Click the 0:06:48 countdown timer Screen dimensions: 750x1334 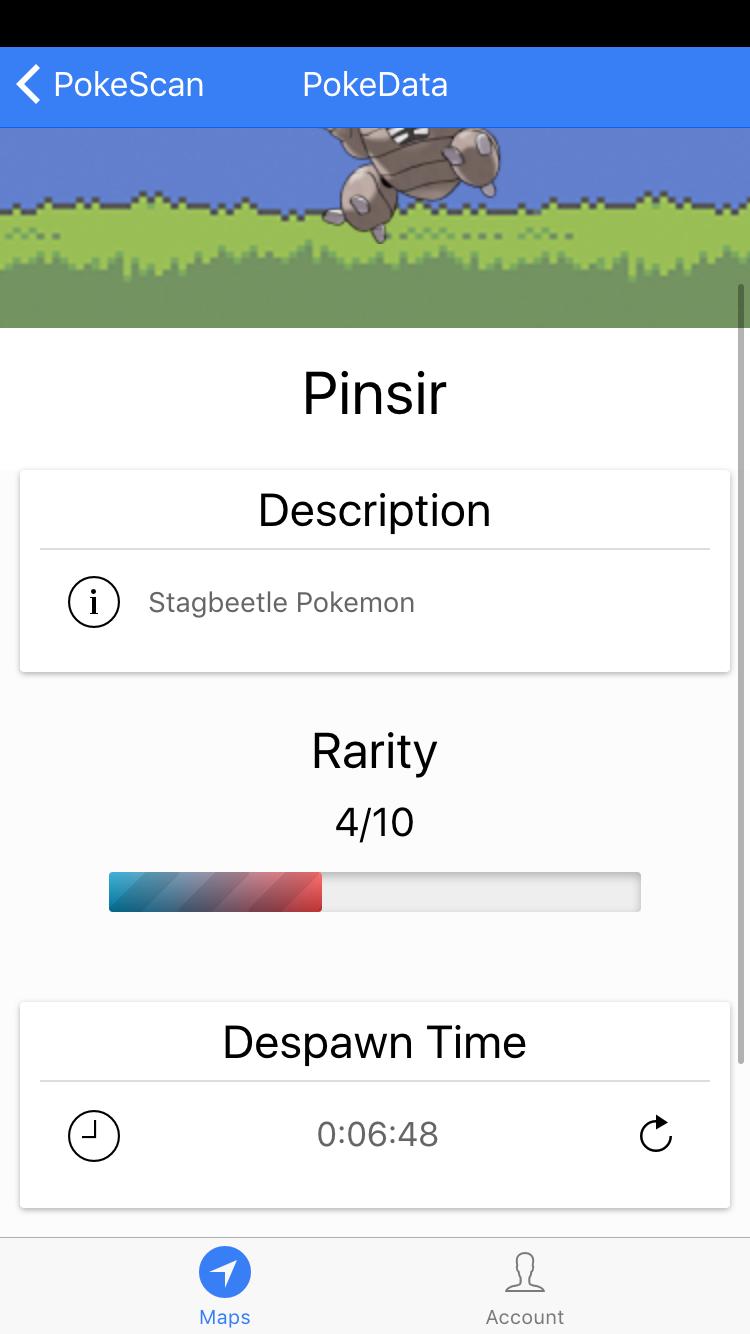[377, 1134]
